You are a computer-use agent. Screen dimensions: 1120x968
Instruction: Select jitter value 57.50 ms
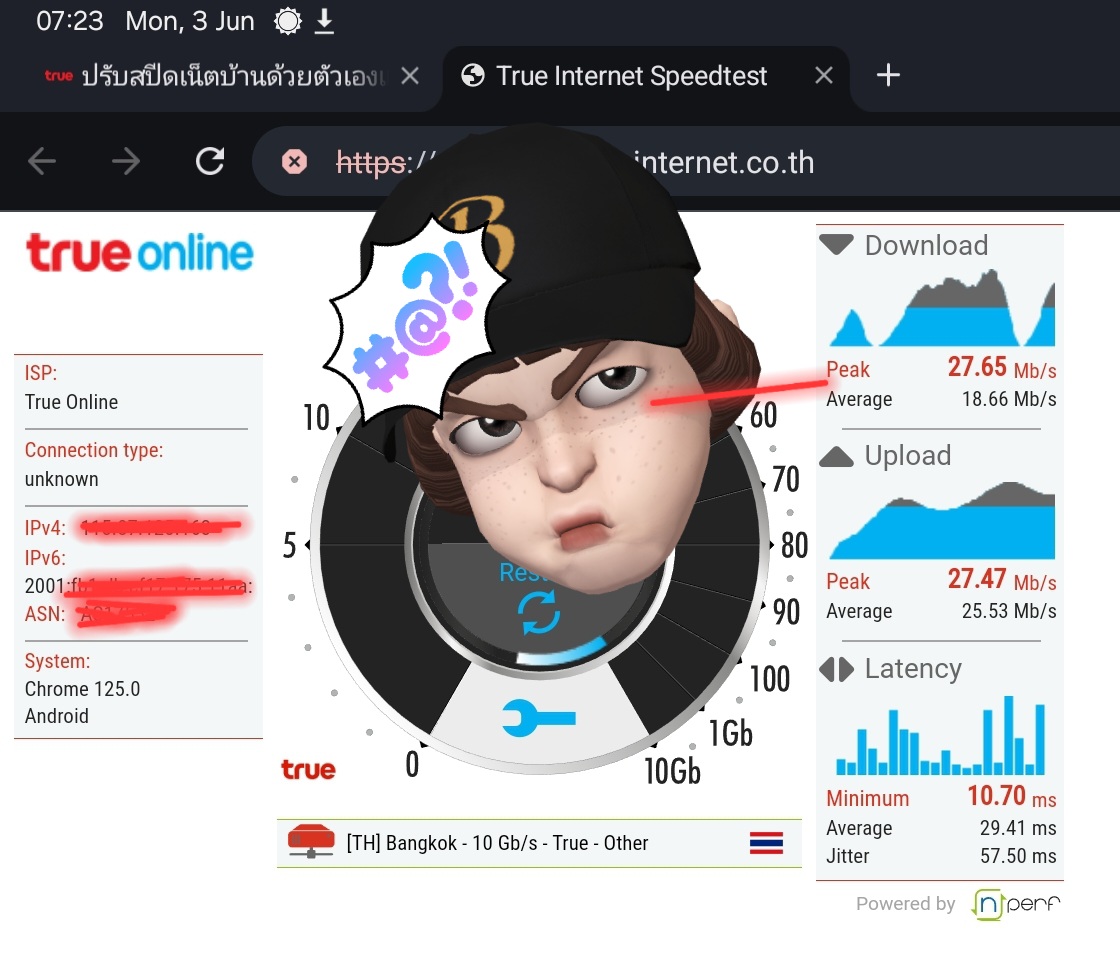tap(1018, 856)
